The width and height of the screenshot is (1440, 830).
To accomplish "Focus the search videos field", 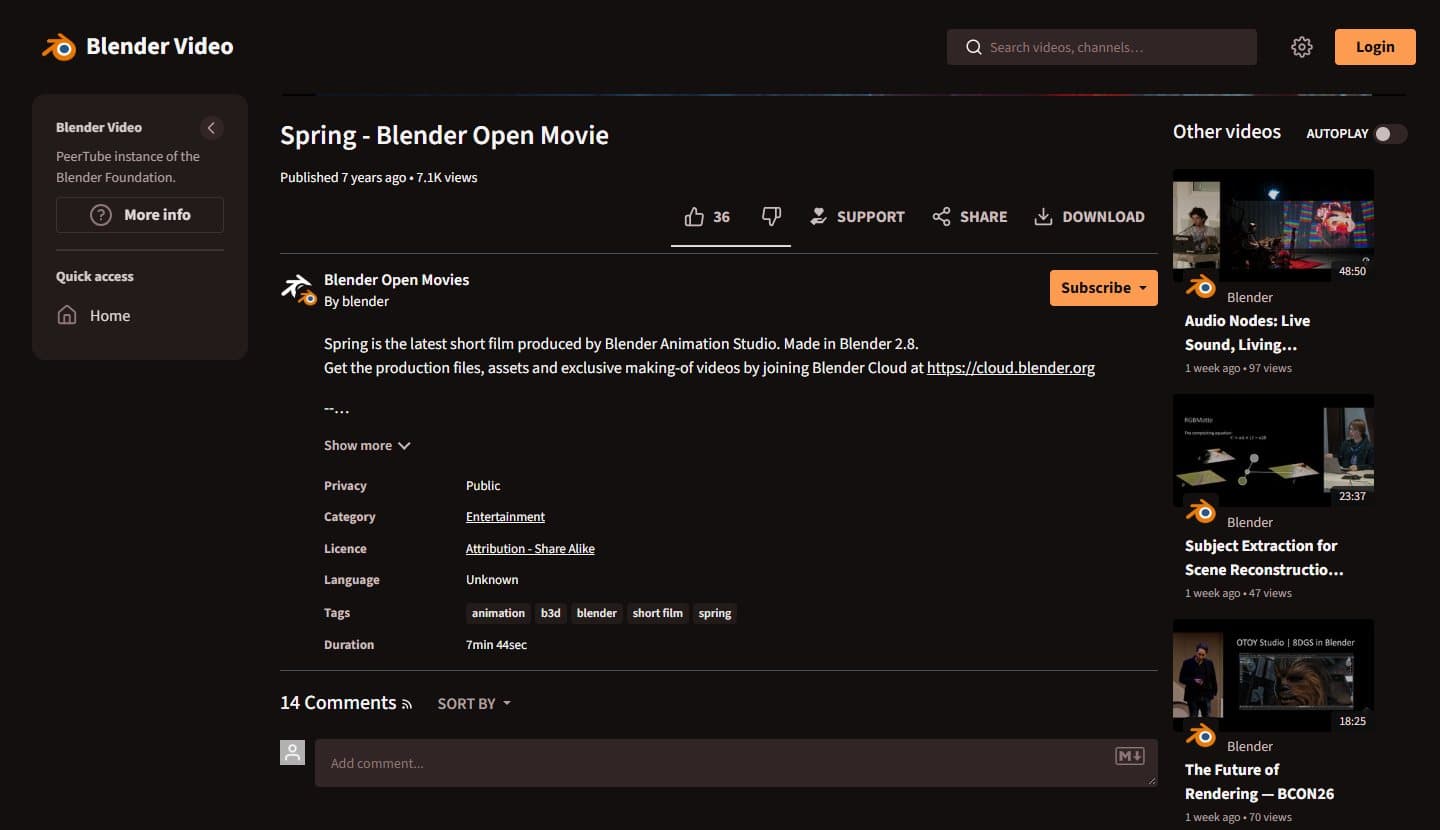I will [1102, 47].
